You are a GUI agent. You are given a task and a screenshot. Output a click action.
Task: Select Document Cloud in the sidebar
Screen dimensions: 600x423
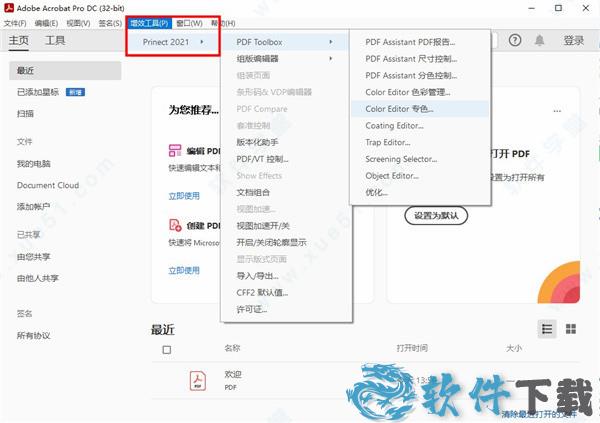47,185
